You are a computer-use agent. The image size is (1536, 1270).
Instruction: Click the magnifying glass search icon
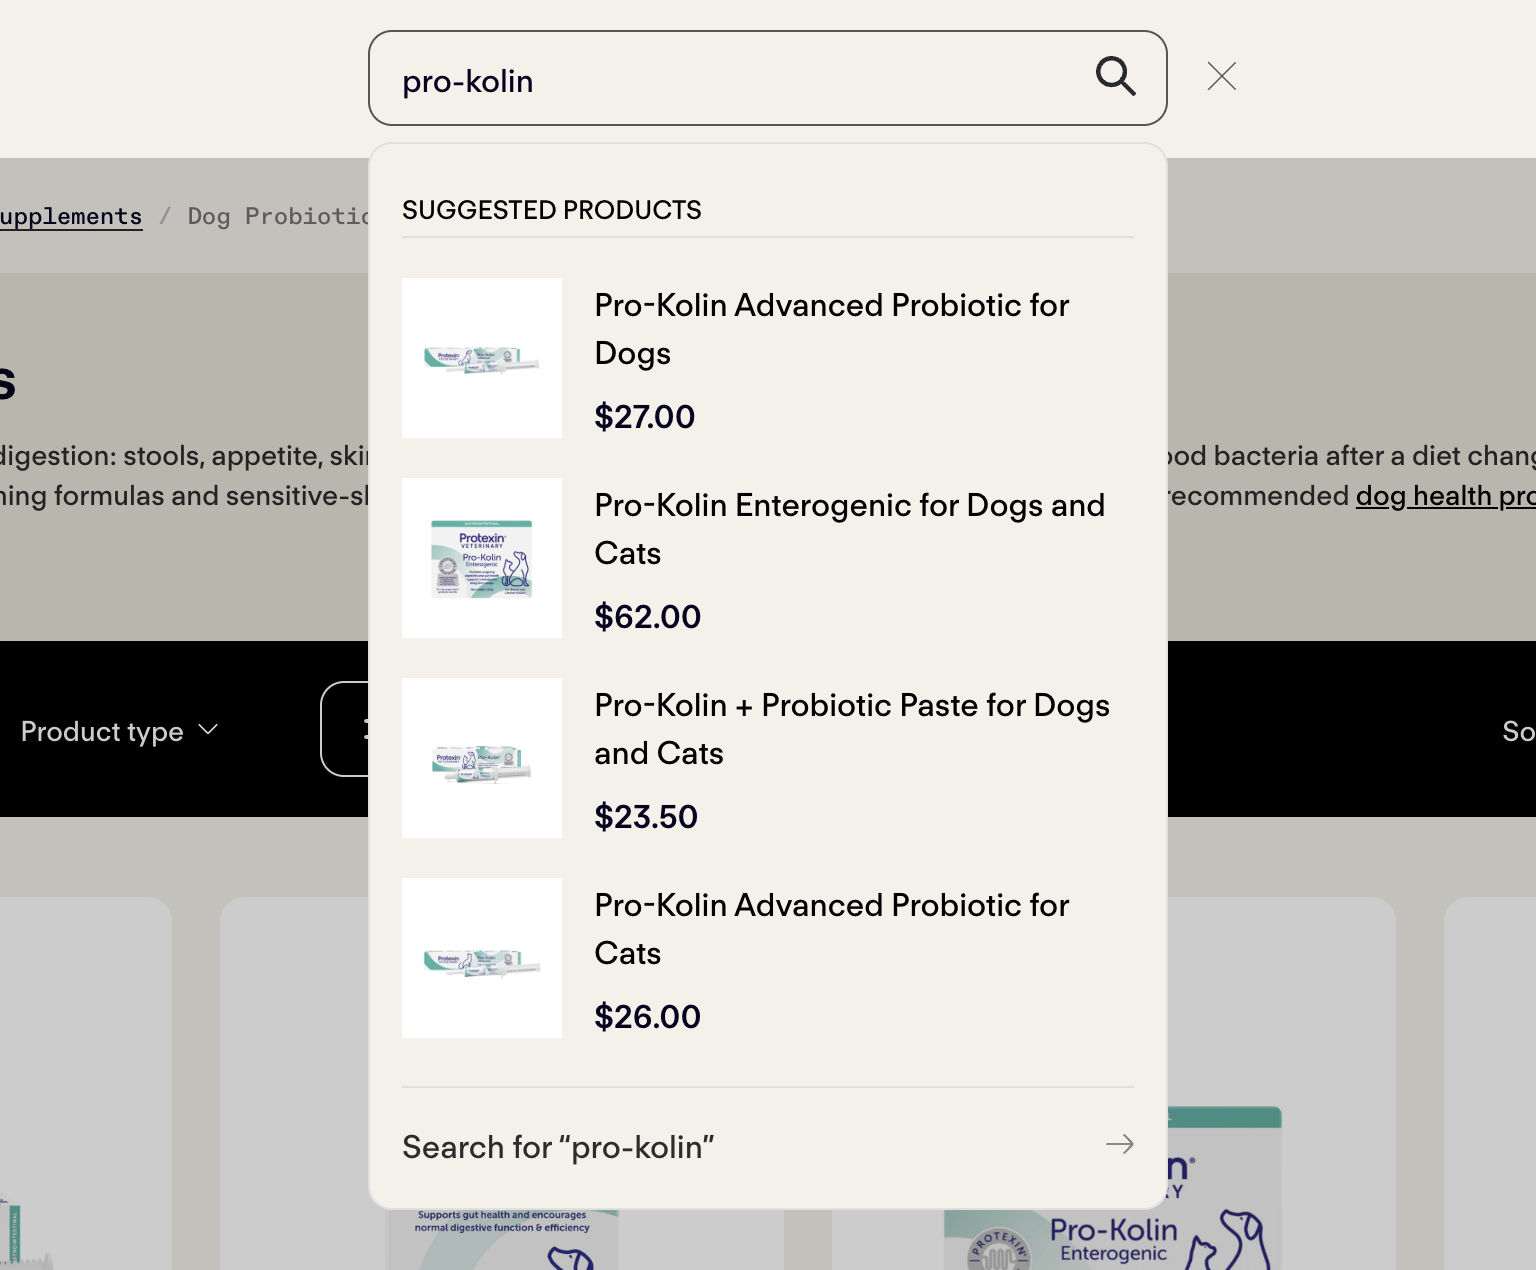point(1115,76)
